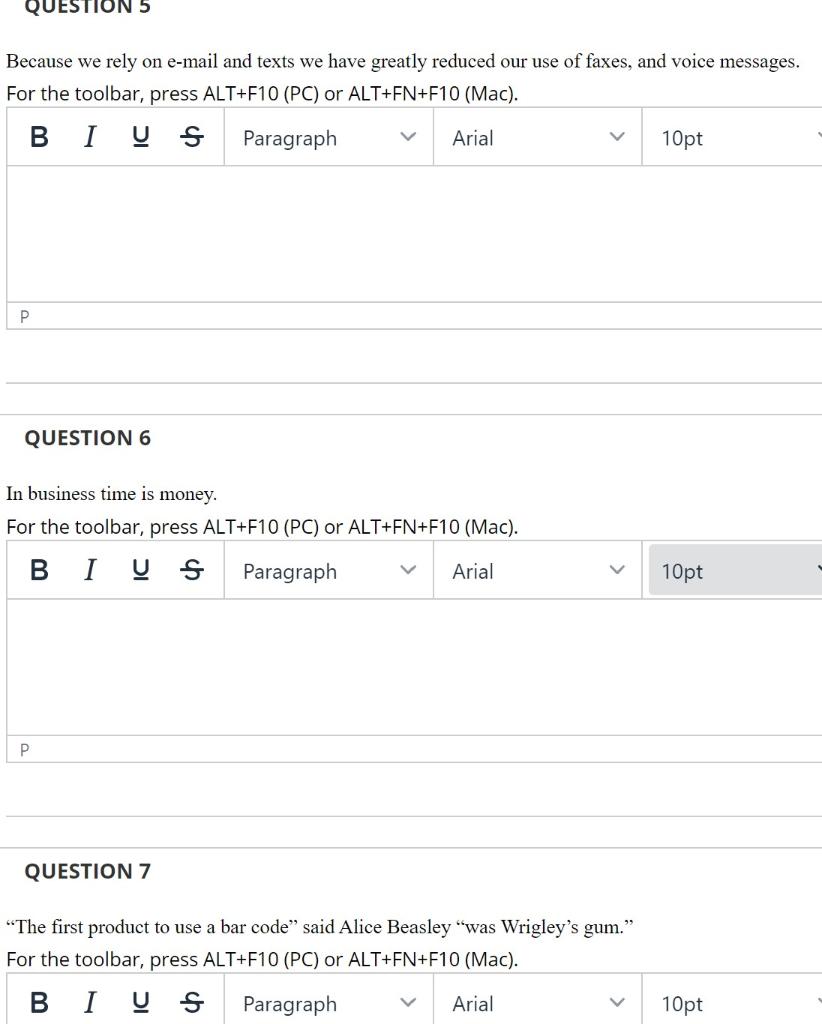Apply Strikethrough in Question 6 toolbar

pos(190,571)
